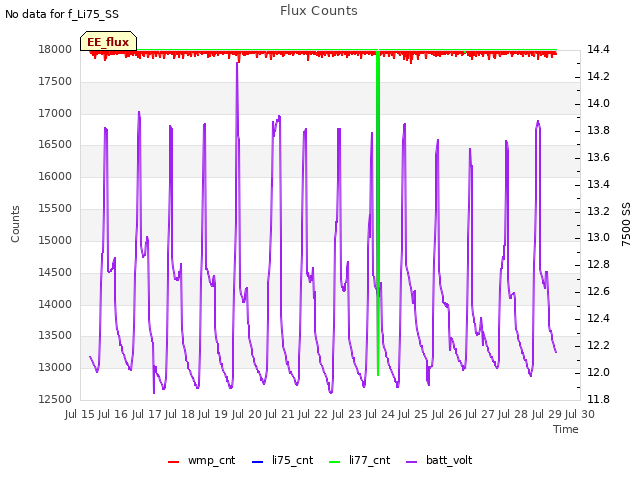Toggle li77_cnt series in the legend
This screenshot has height=480, width=640.
(x=360, y=460)
